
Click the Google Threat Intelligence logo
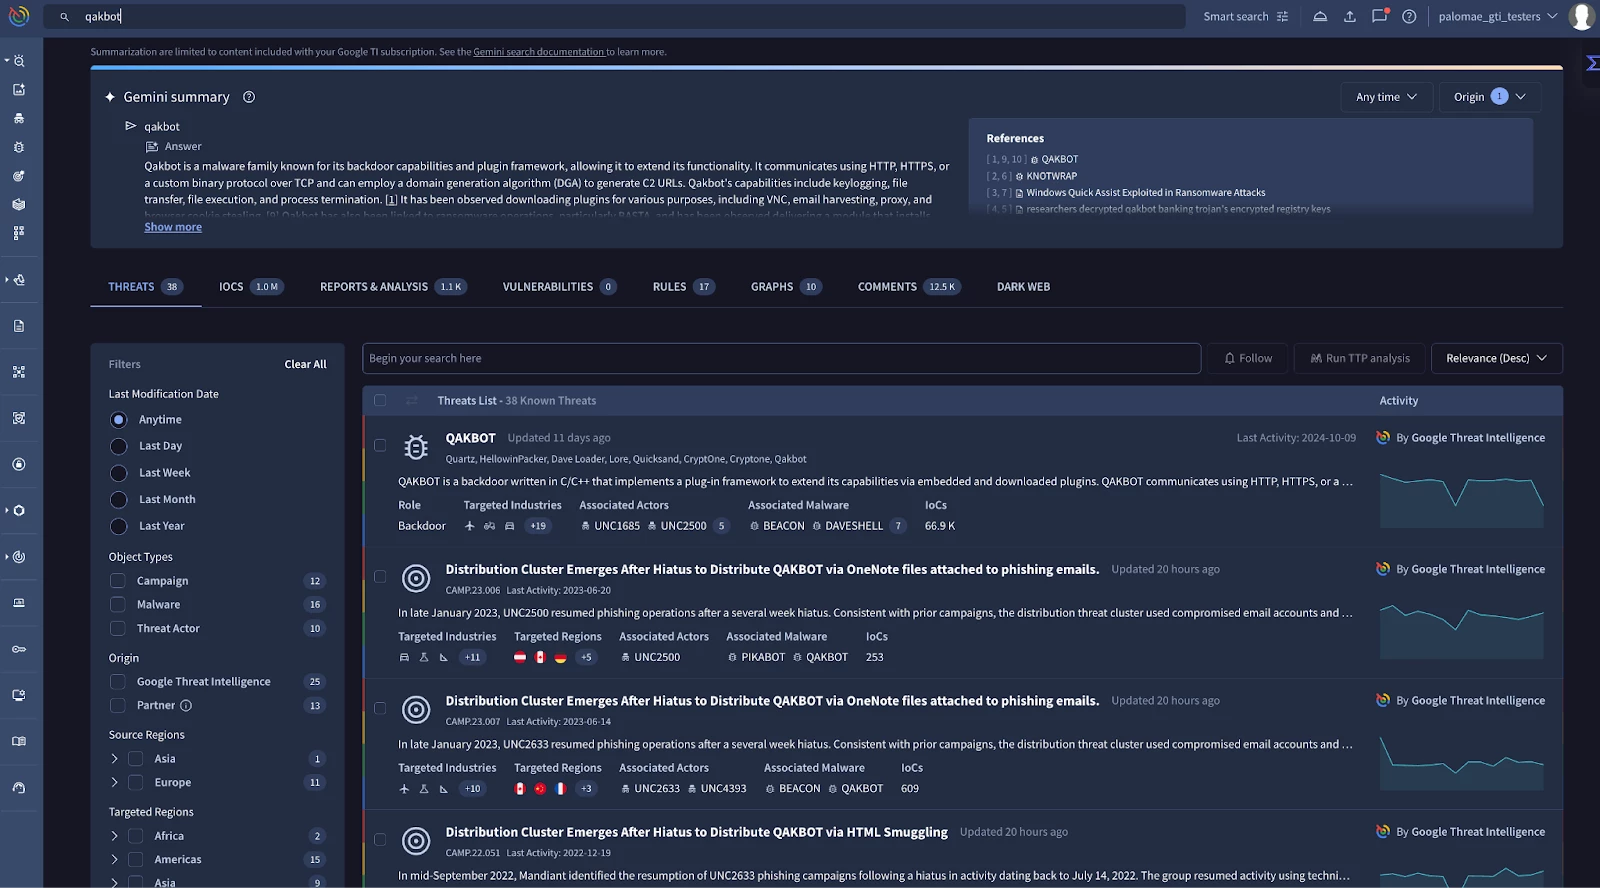coord(18,16)
